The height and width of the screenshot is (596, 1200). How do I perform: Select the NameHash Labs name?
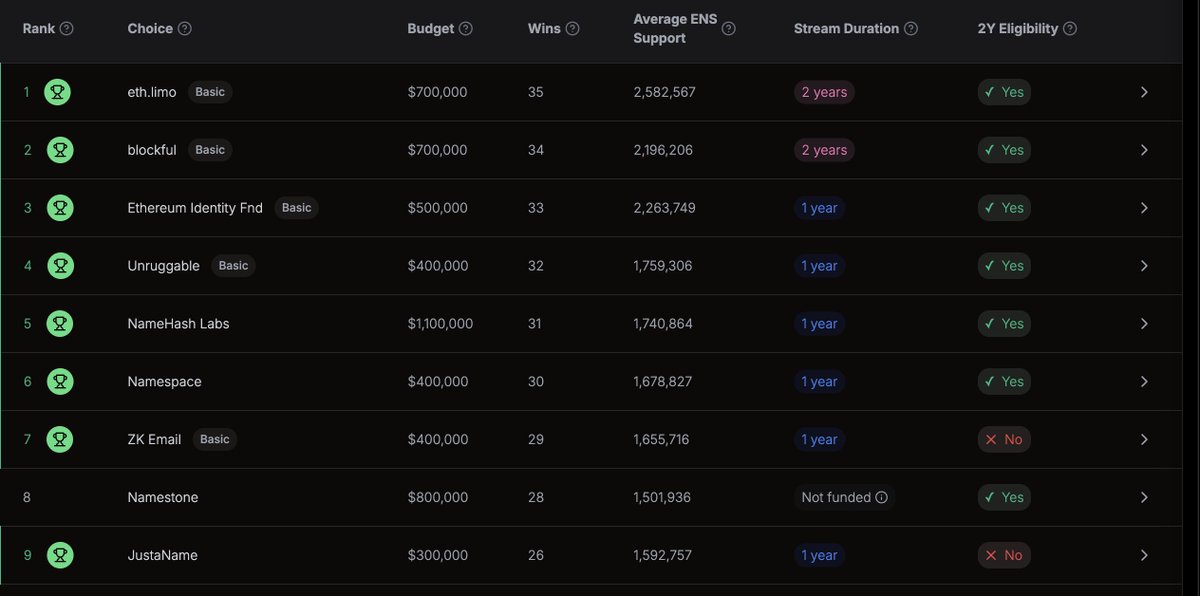point(178,324)
